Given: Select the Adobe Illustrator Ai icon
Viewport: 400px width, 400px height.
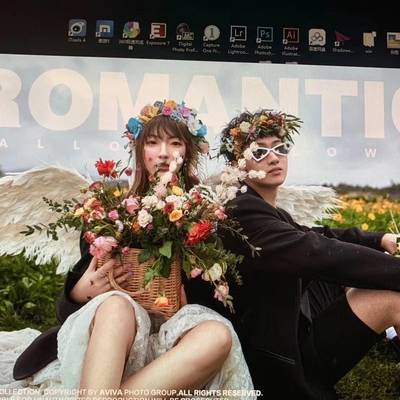Looking at the screenshot, I should click(291, 35).
